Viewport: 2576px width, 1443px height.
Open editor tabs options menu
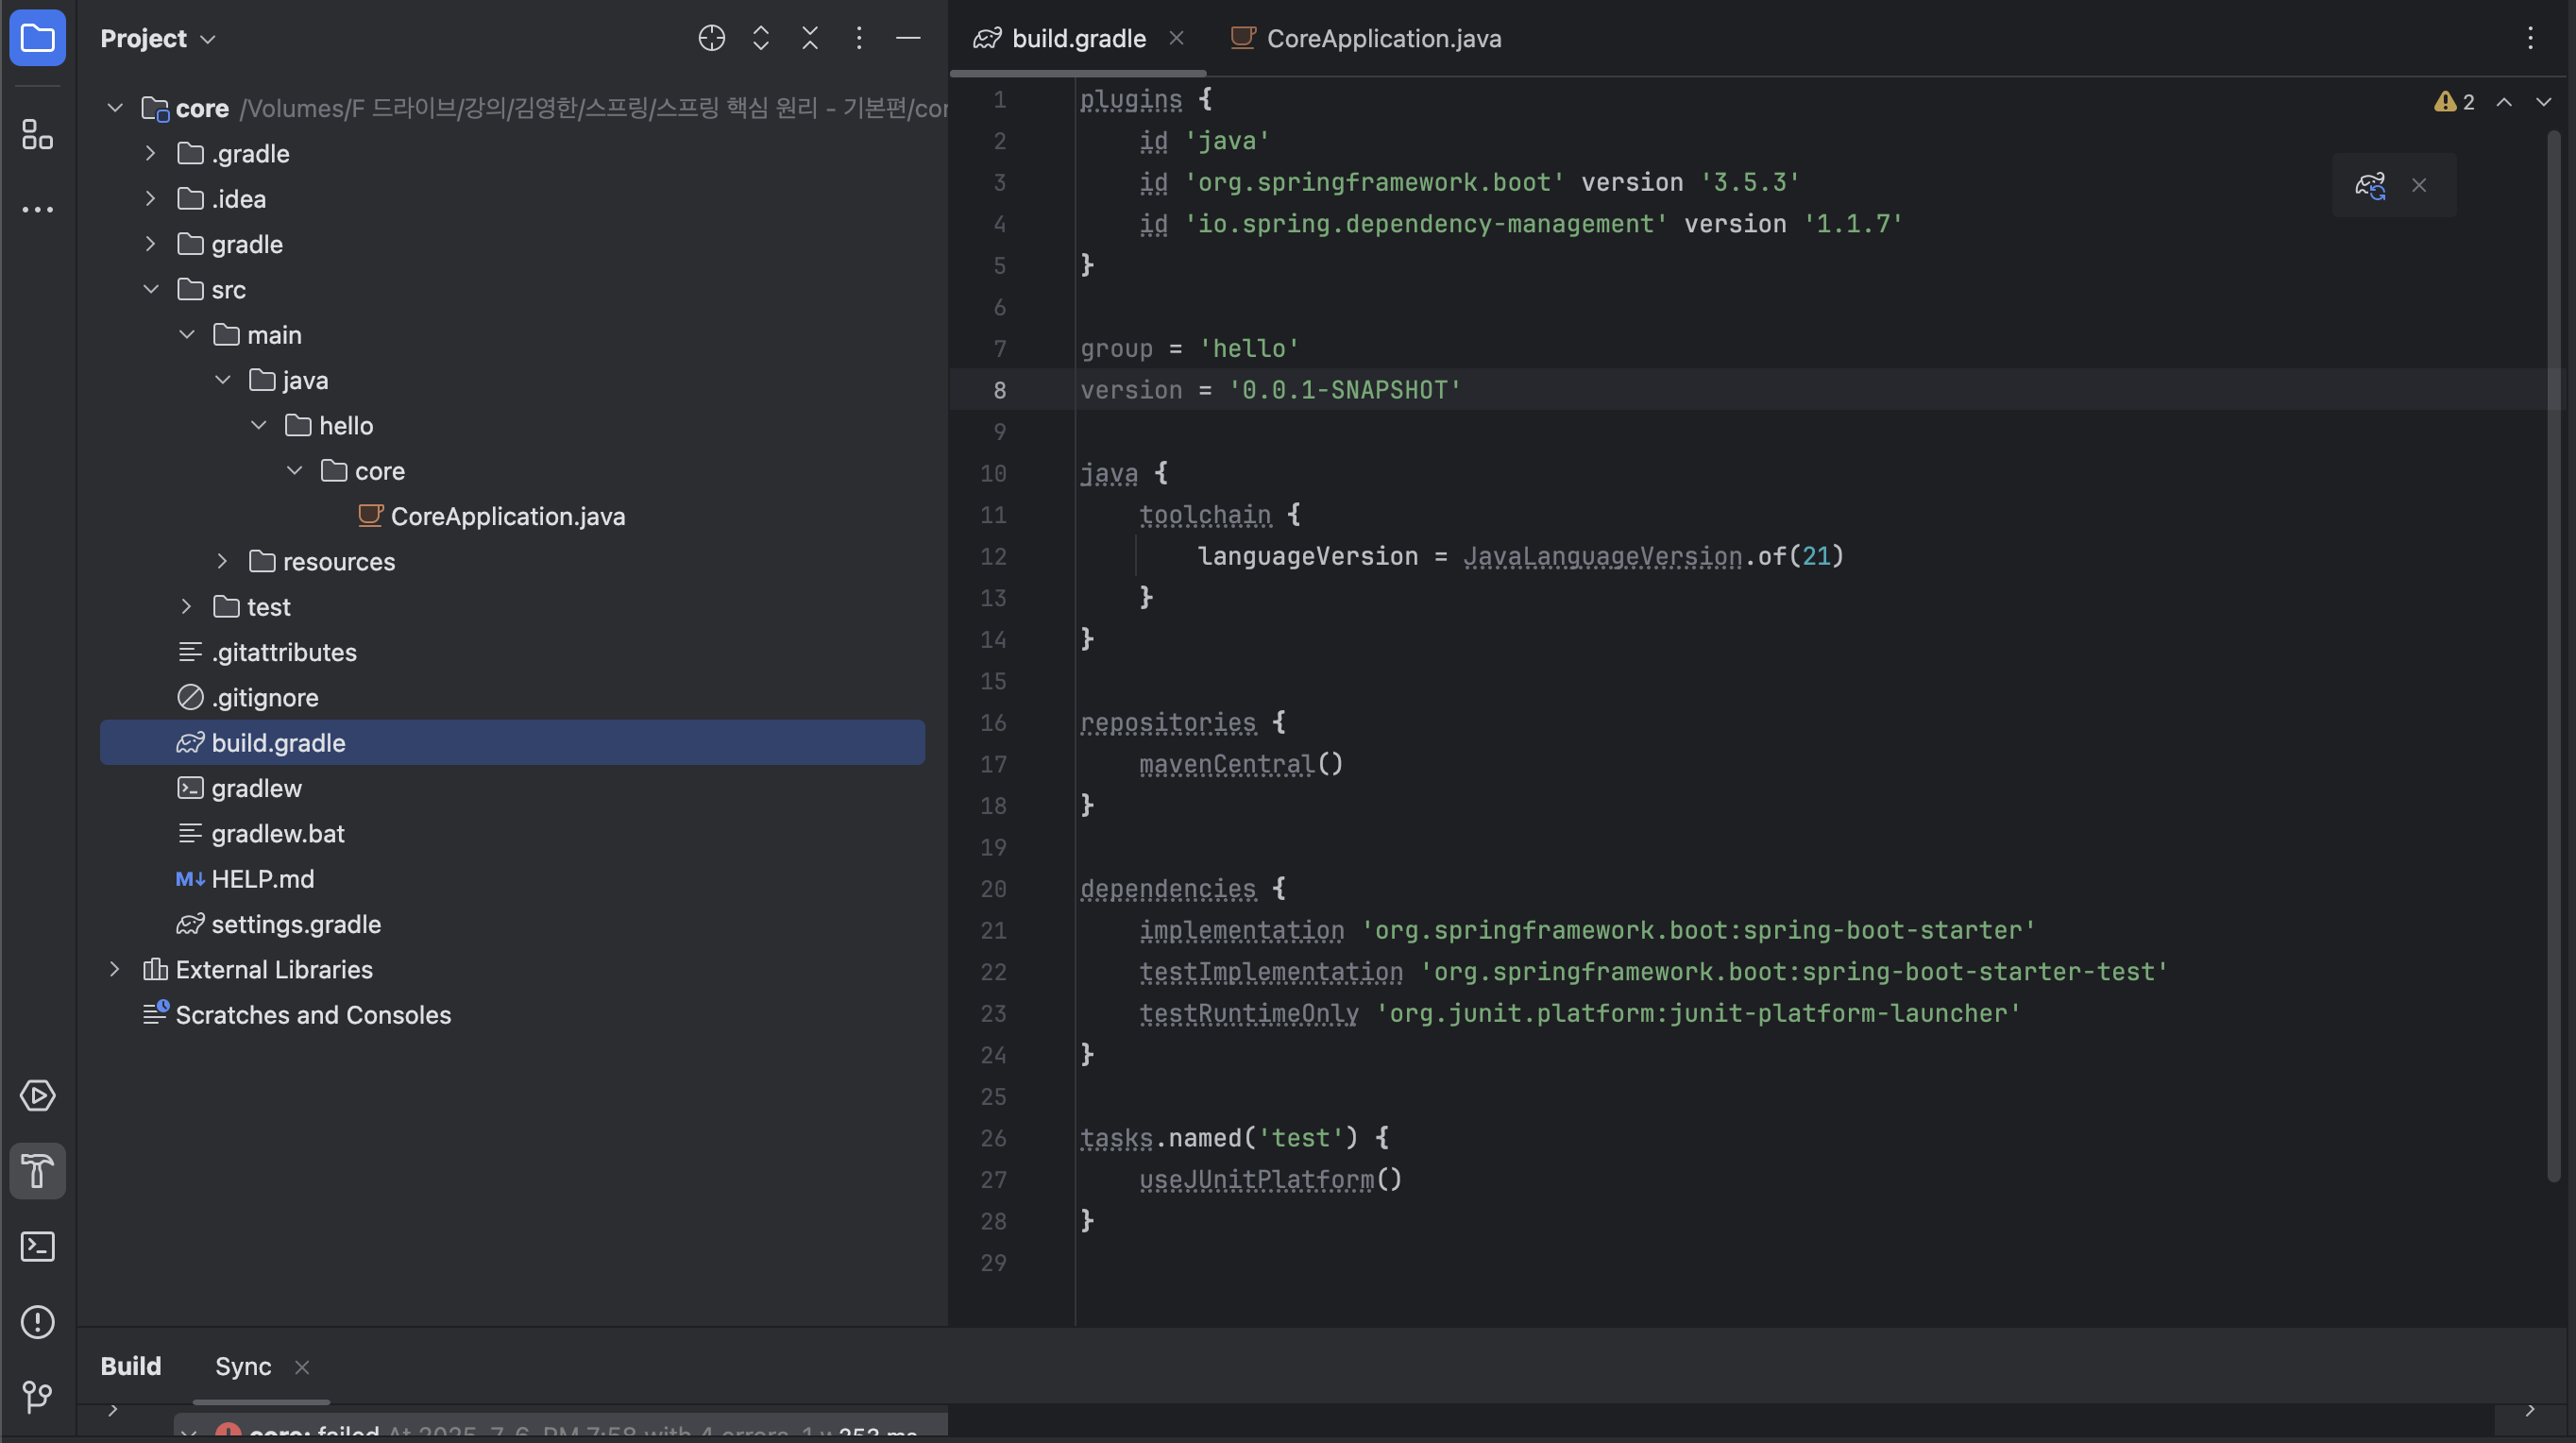point(2531,38)
